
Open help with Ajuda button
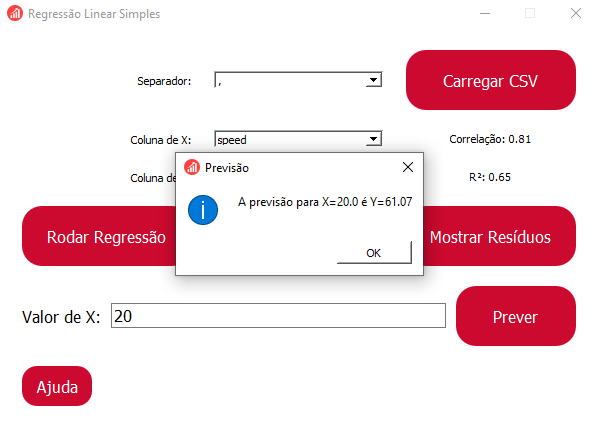[57, 386]
